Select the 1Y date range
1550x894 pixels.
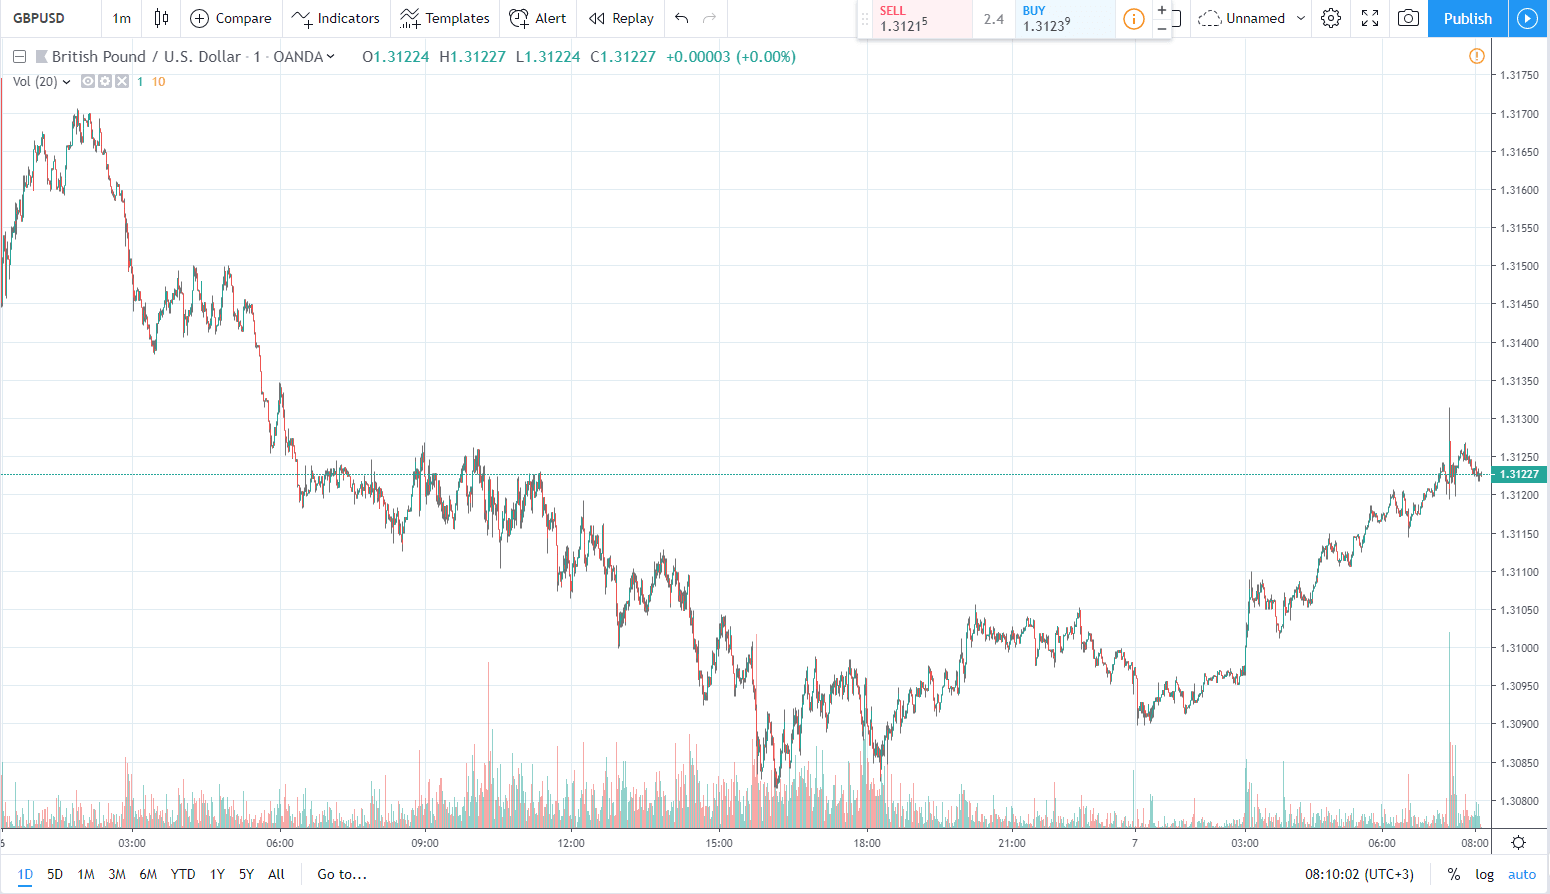[217, 874]
